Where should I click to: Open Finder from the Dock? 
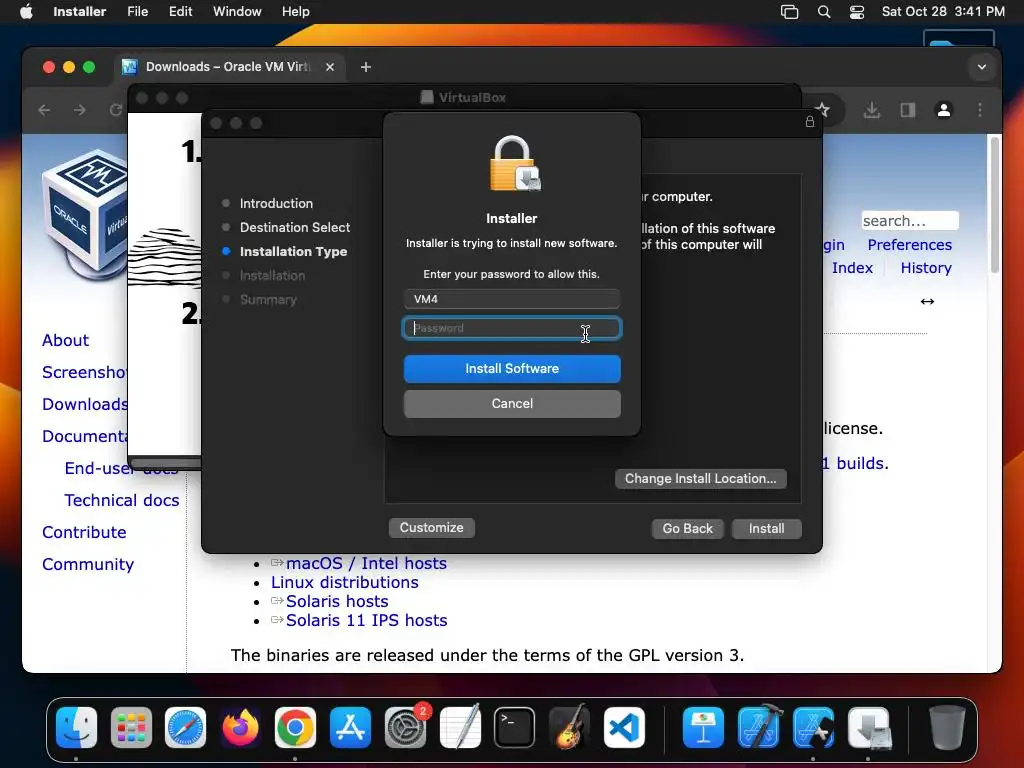click(76, 728)
